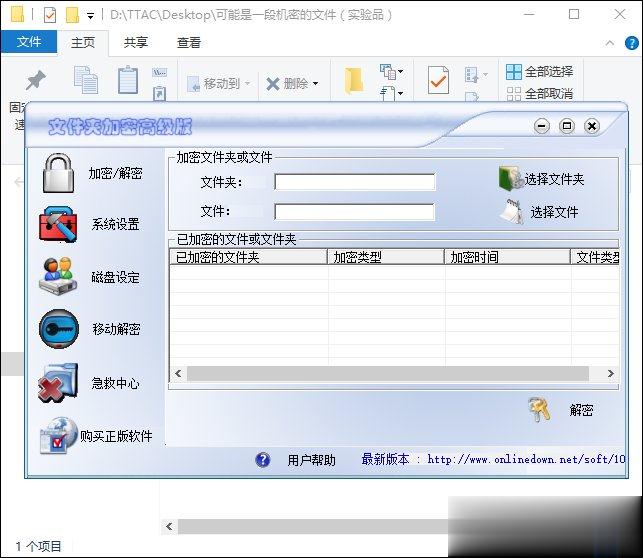This screenshot has width=643, height=558.
Task: Click the properties checkmark icon in ribbon
Action: click(438, 80)
